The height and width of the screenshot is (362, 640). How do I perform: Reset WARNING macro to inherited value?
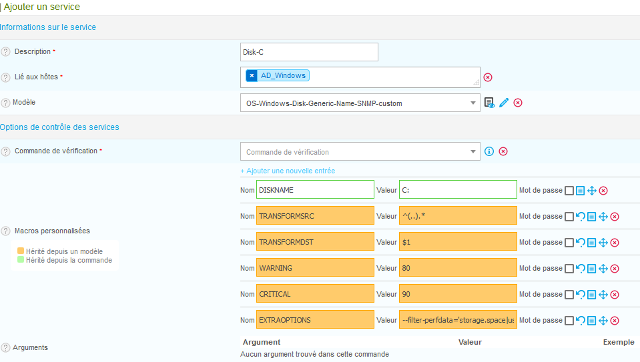[x=580, y=269]
